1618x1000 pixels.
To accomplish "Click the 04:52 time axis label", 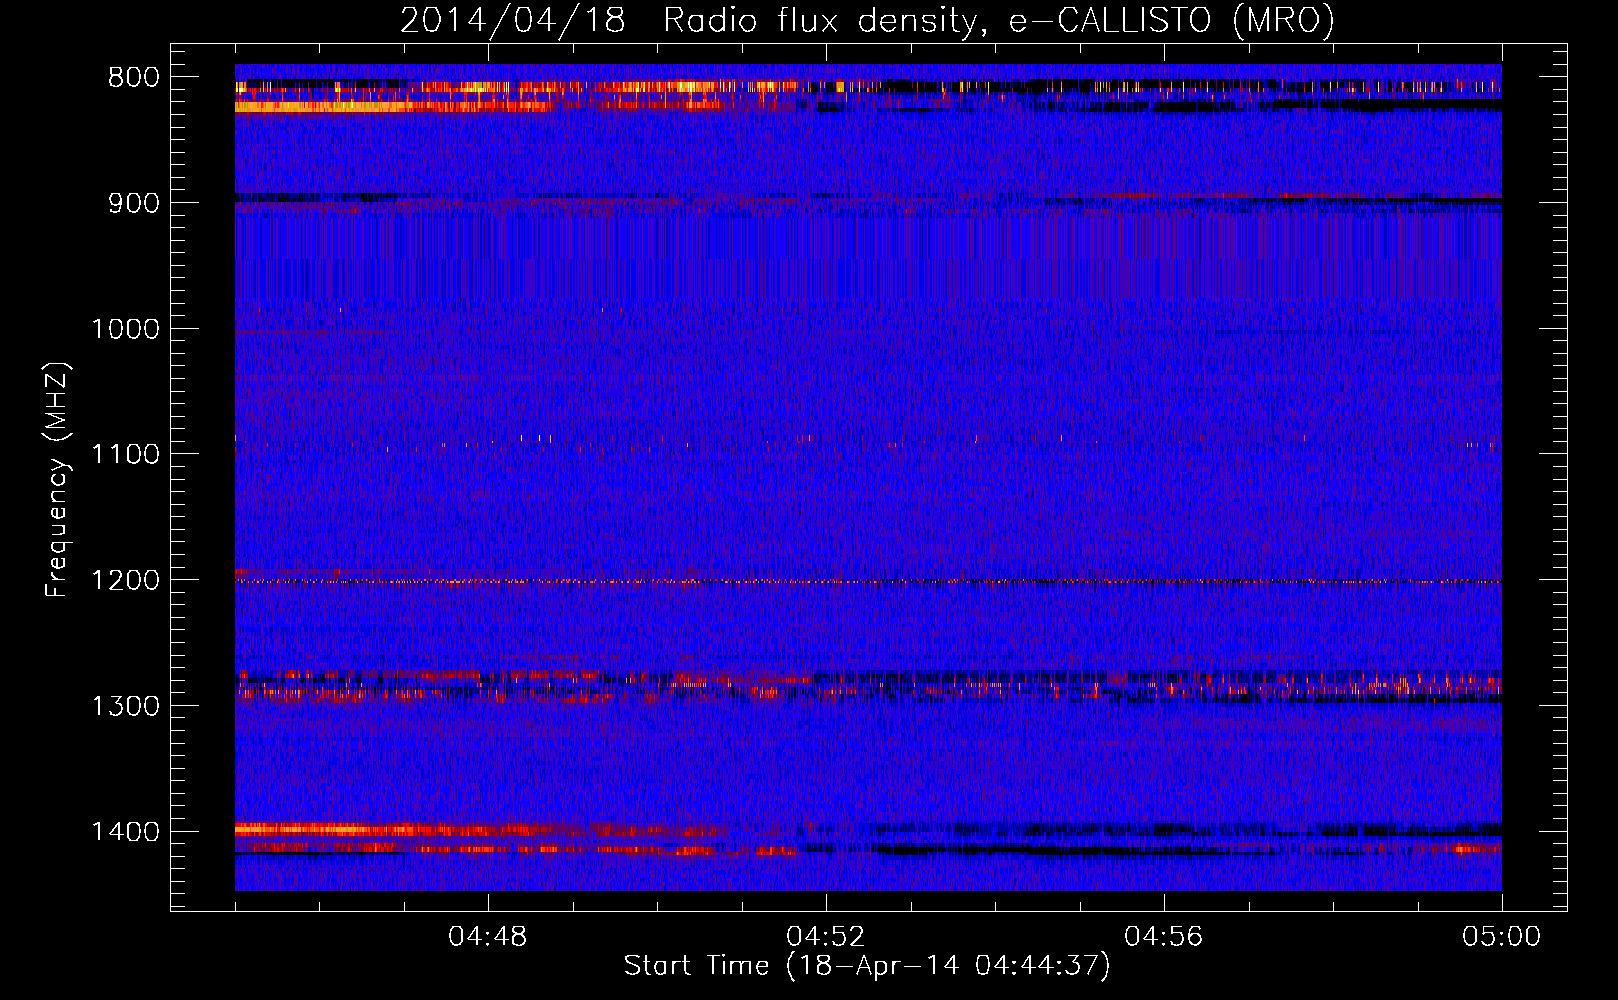I will coord(826,937).
